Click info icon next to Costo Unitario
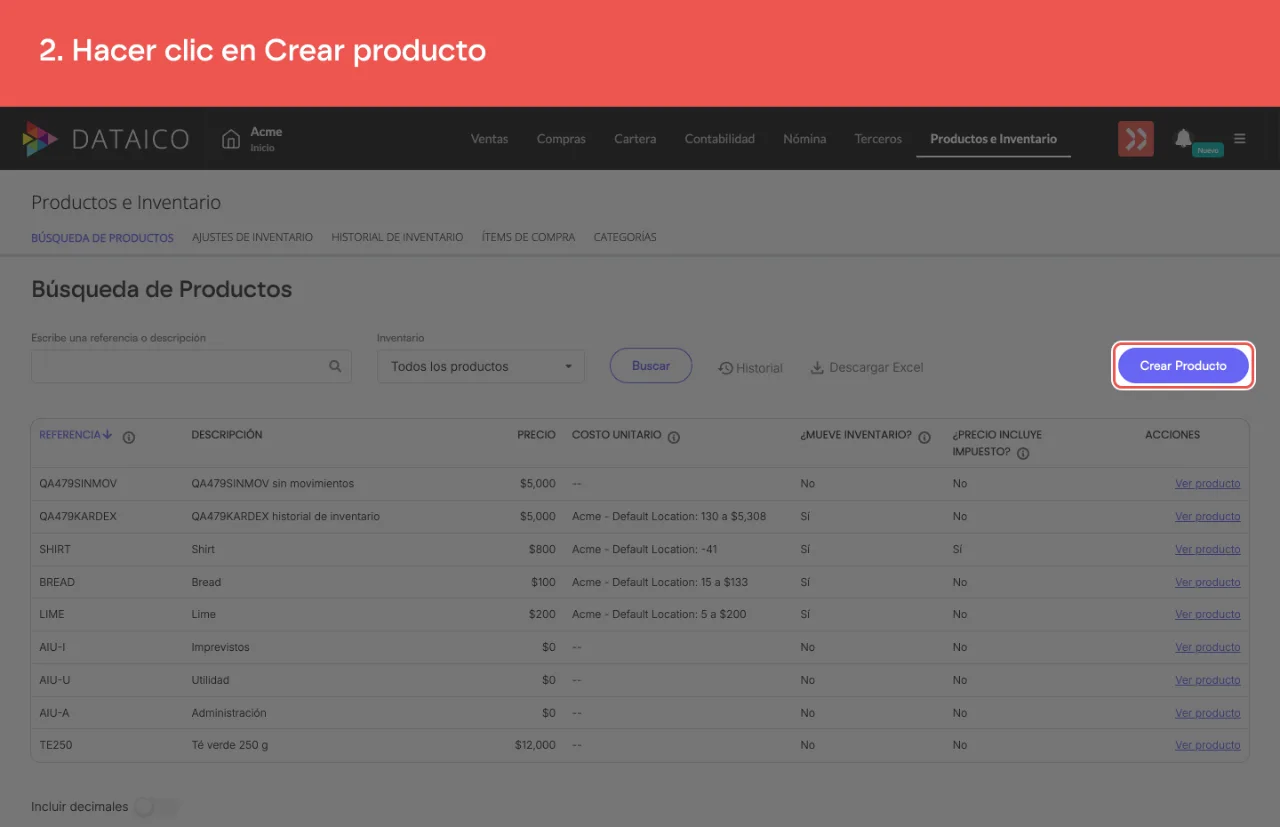The width and height of the screenshot is (1280, 827). (x=674, y=437)
